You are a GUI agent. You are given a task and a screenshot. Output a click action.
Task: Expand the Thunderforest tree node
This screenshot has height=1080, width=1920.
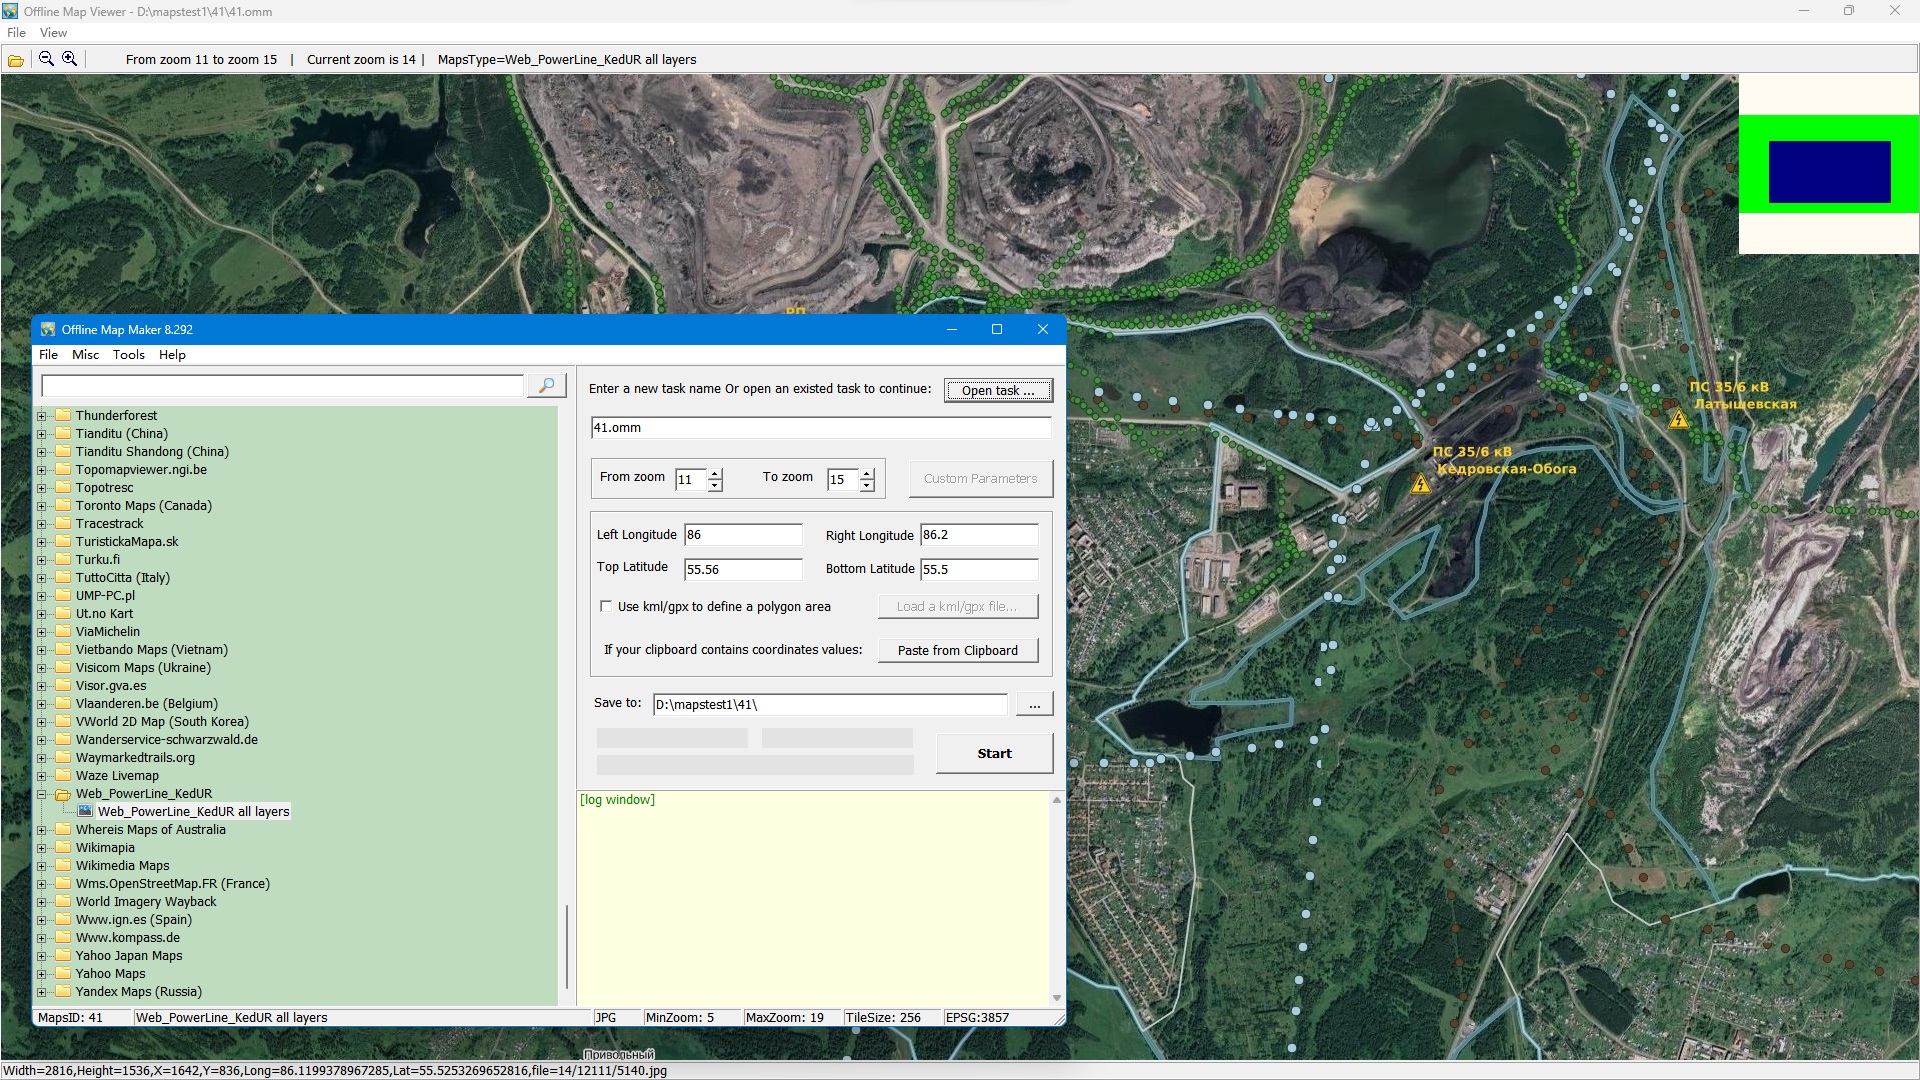point(42,416)
